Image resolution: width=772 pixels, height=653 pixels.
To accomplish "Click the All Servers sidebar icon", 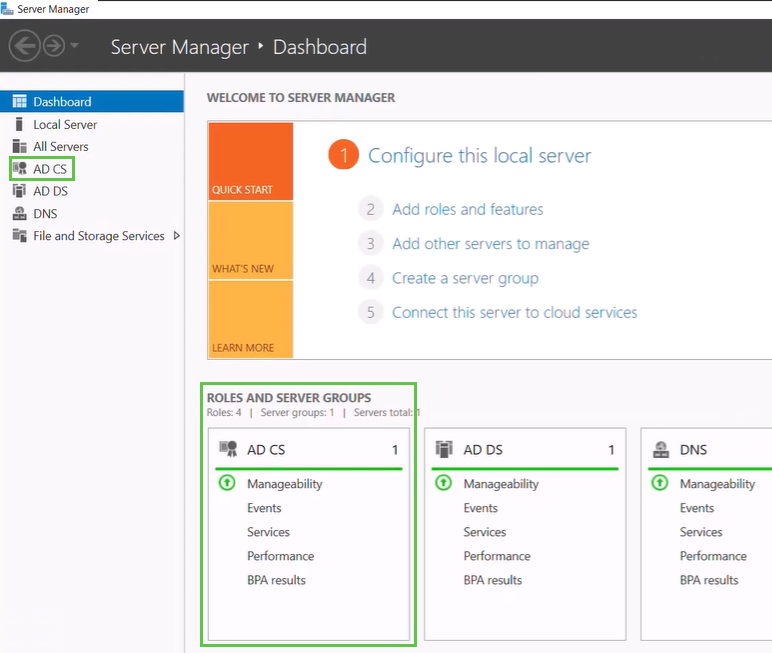I will coord(19,147).
